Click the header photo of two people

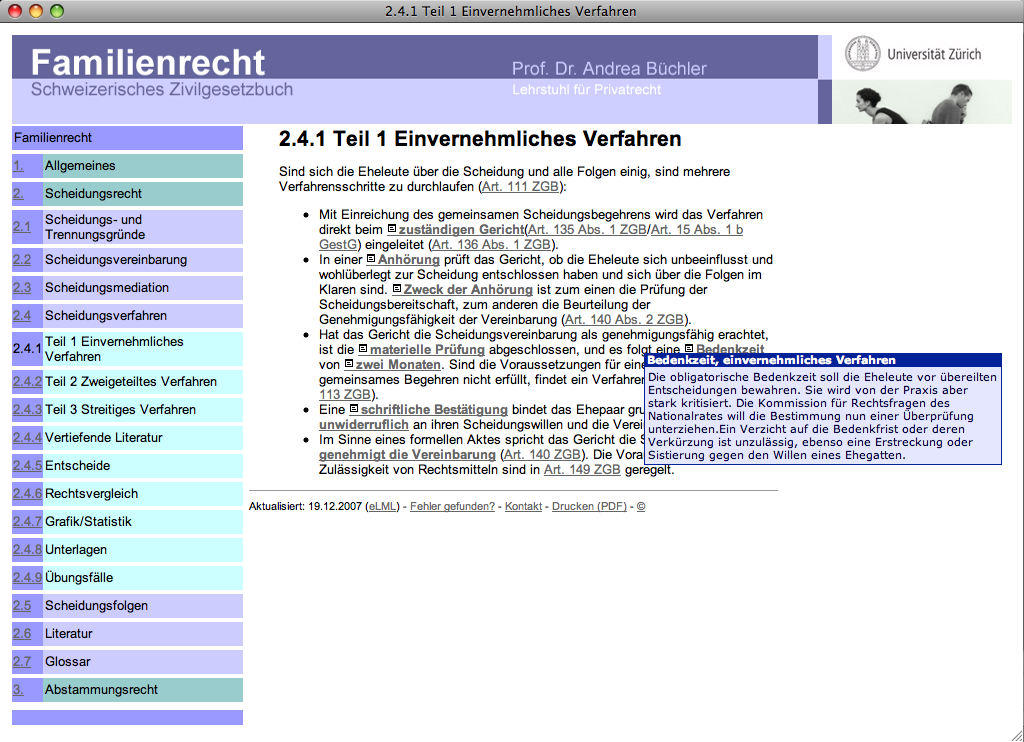[x=921, y=102]
